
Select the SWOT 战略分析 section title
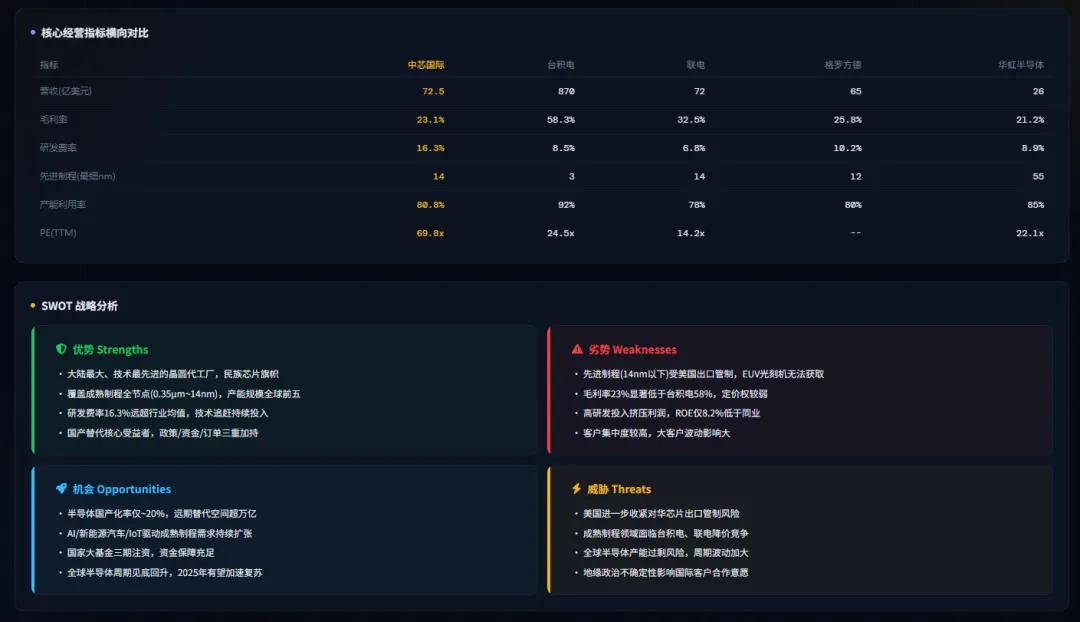coord(79,306)
